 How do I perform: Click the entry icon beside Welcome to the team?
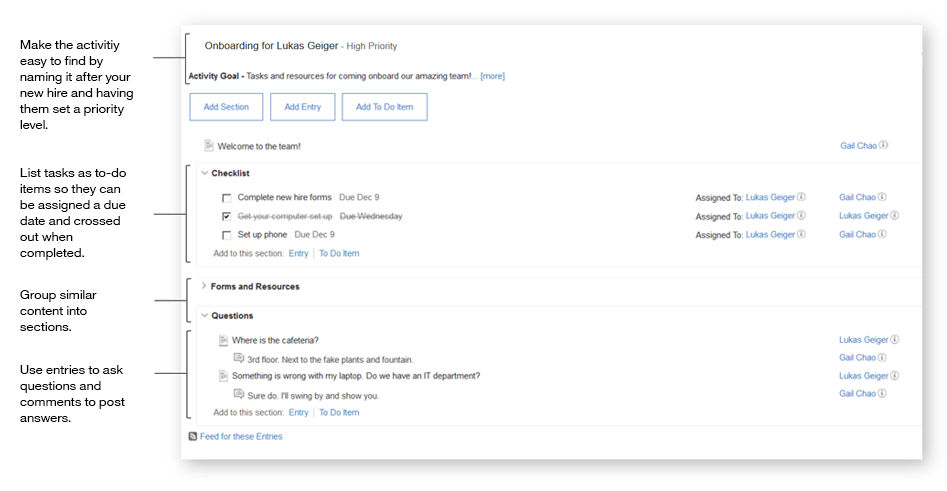pos(209,146)
